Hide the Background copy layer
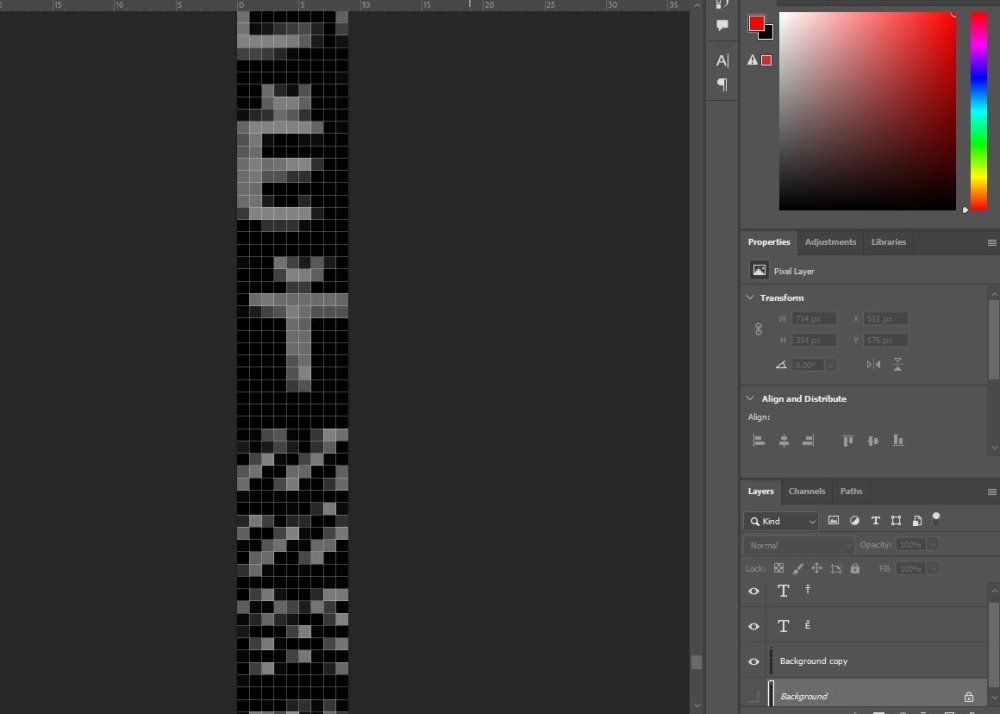This screenshot has width=1000, height=714. pyautogui.click(x=753, y=660)
